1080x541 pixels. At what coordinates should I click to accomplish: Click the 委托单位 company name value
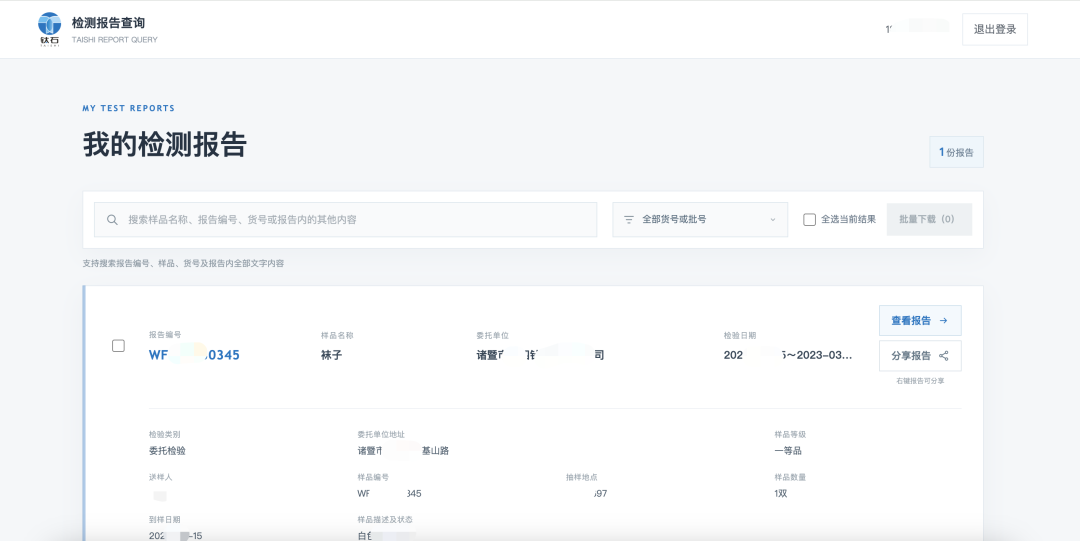(540, 356)
